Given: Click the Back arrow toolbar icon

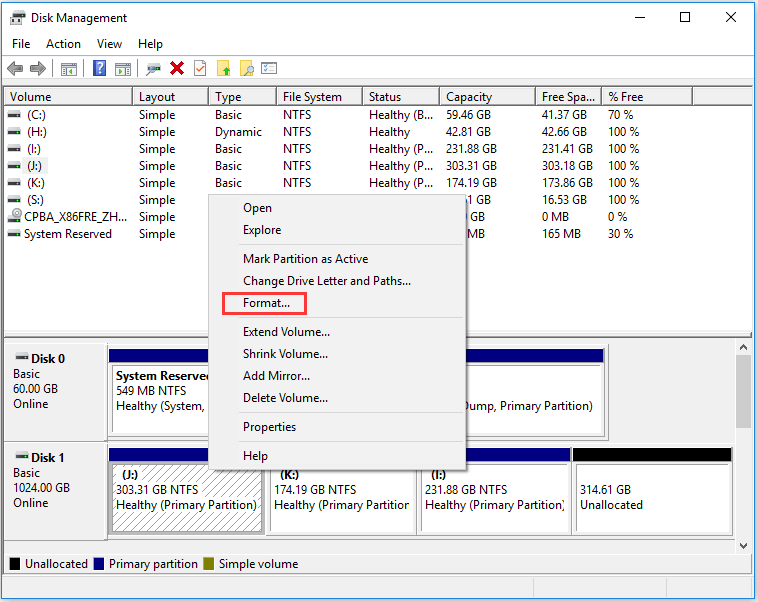Looking at the screenshot, I should pos(15,69).
